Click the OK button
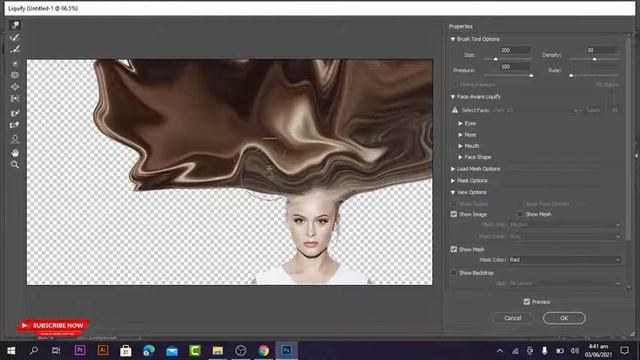This screenshot has width=640, height=360. coord(564,318)
